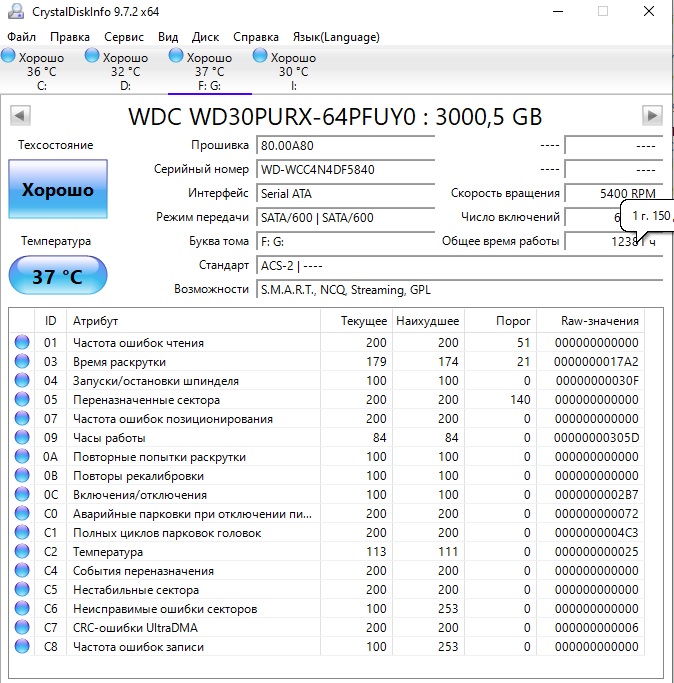Click the Текущее column header
The height and width of the screenshot is (683, 674).
[356, 321]
